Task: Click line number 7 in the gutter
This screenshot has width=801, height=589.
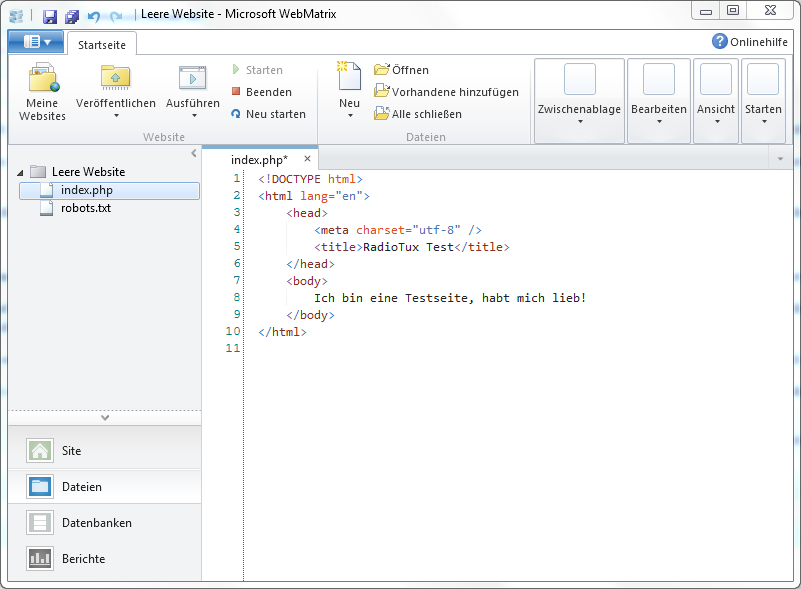Action: tap(237, 280)
